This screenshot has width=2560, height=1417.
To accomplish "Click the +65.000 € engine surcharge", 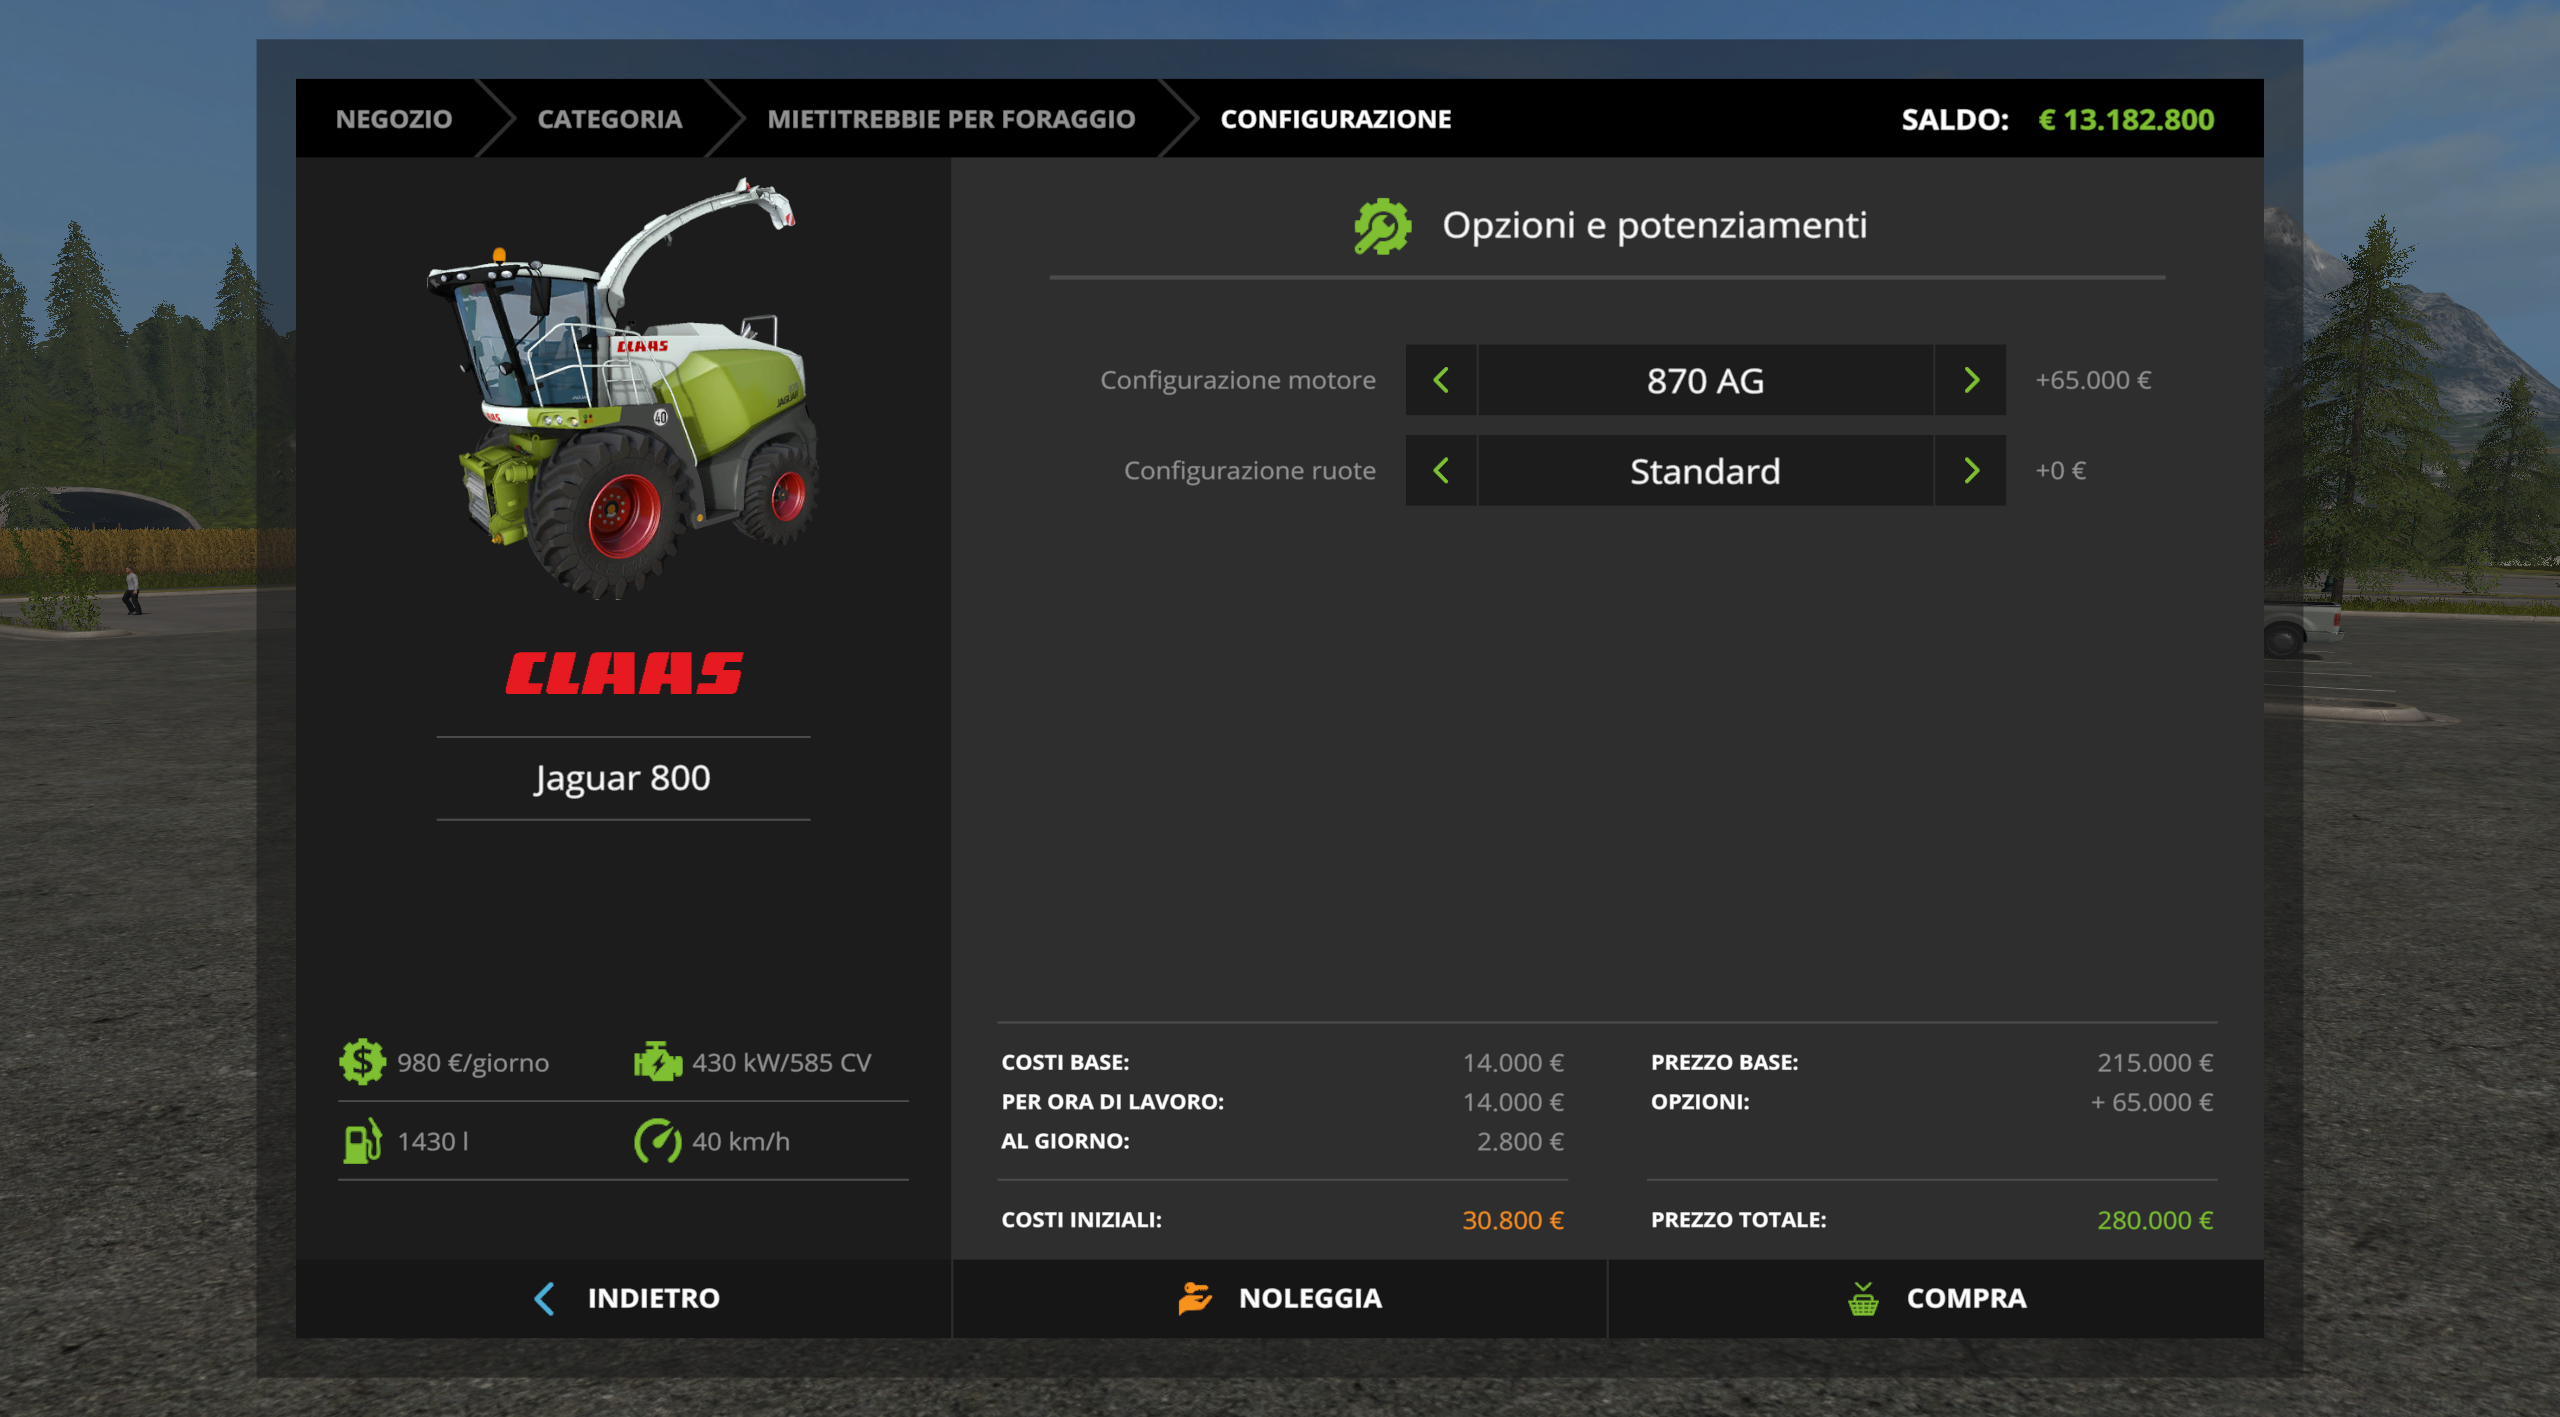I will tap(2093, 380).
